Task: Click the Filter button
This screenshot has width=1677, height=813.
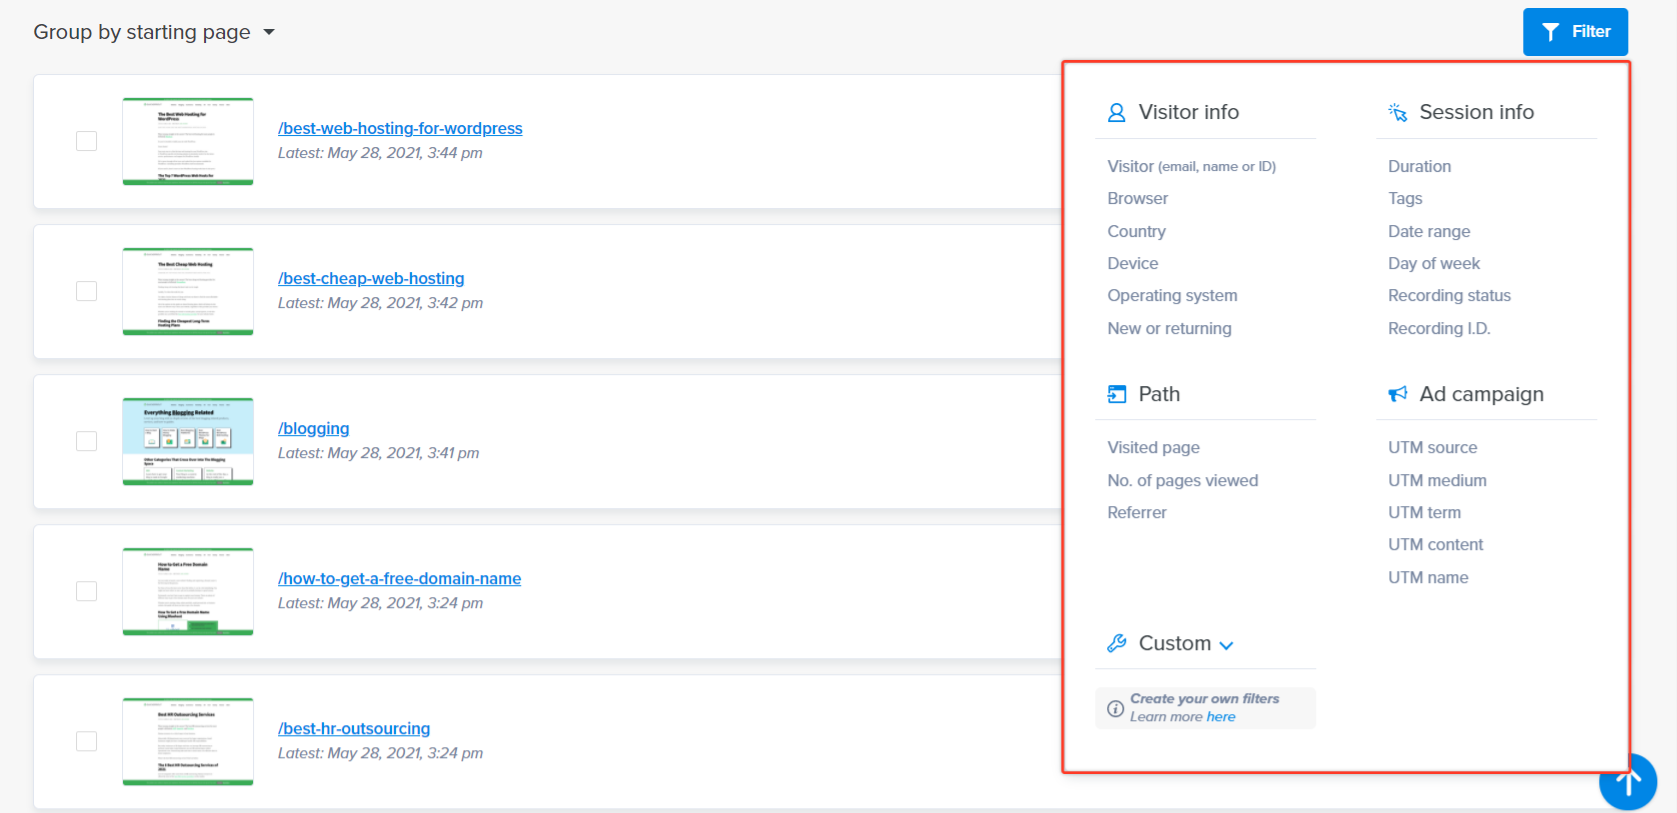Action: pos(1575,32)
